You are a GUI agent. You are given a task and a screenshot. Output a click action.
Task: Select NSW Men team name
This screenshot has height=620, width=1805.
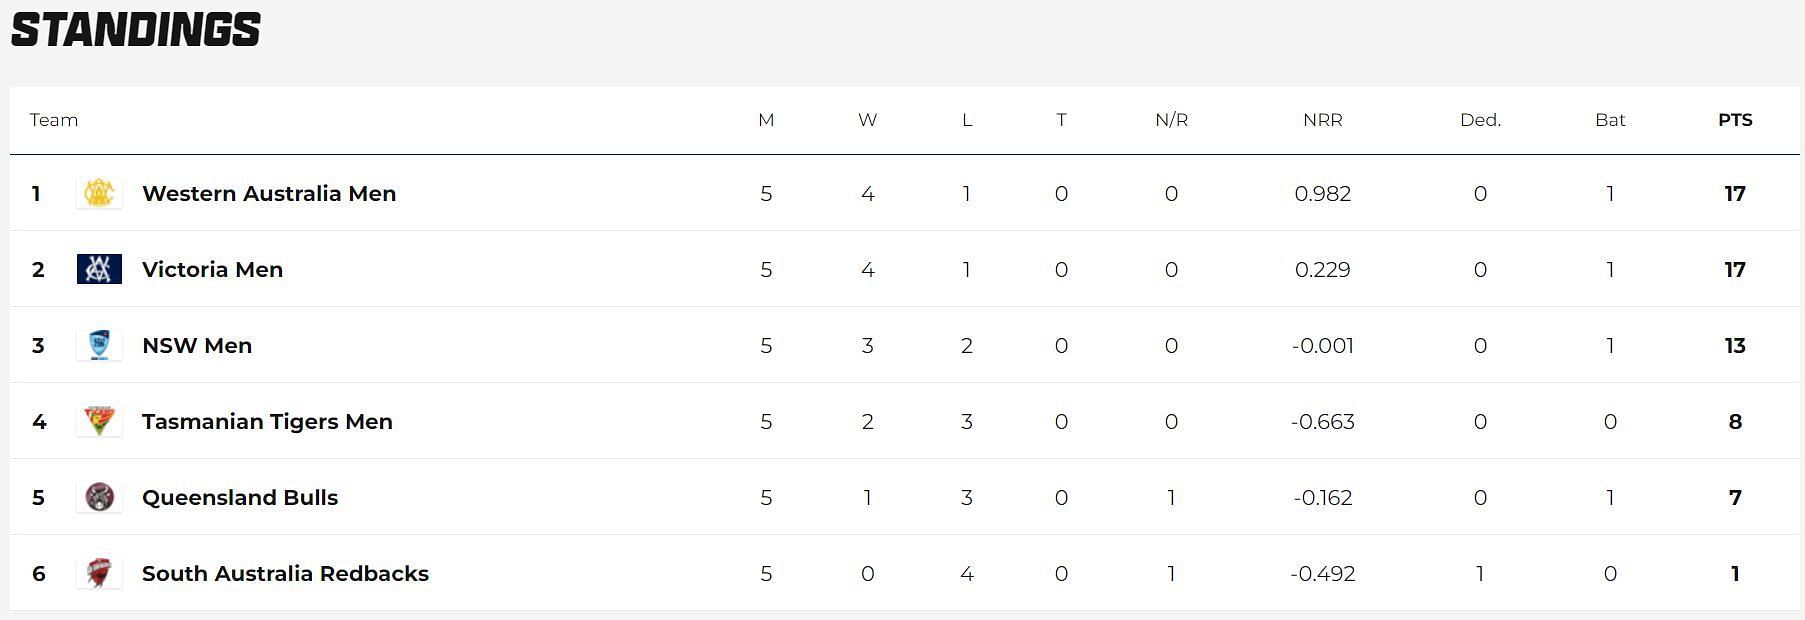tap(197, 345)
